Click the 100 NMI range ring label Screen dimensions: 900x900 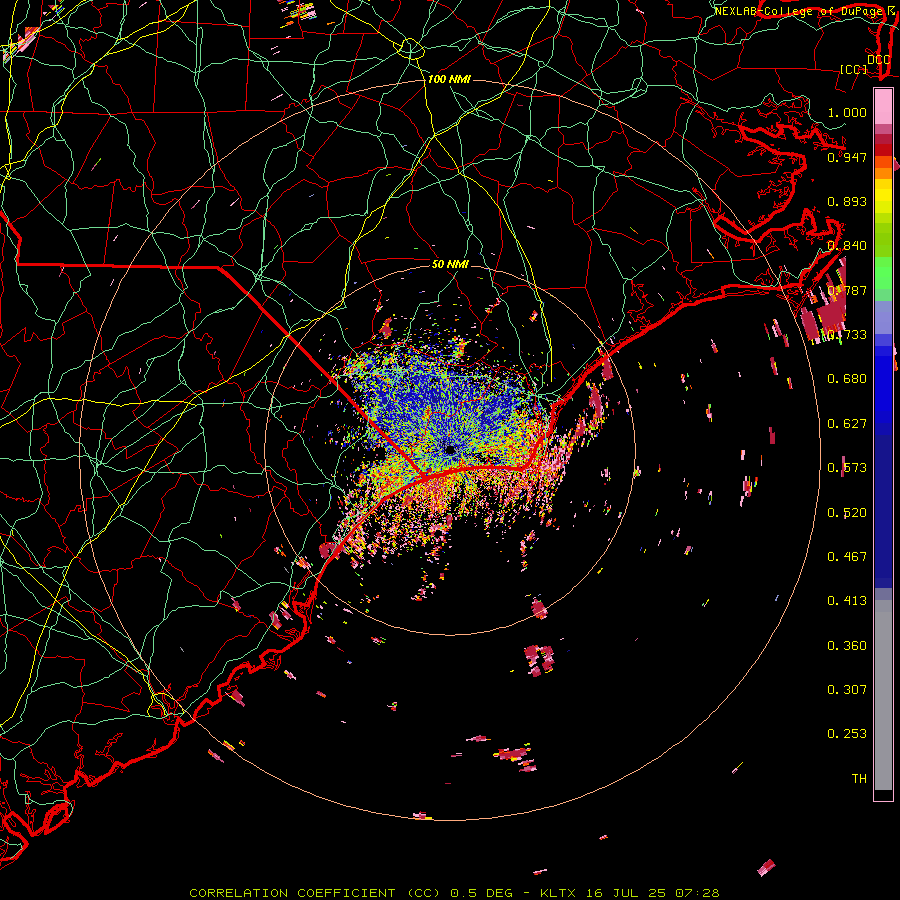point(449,79)
